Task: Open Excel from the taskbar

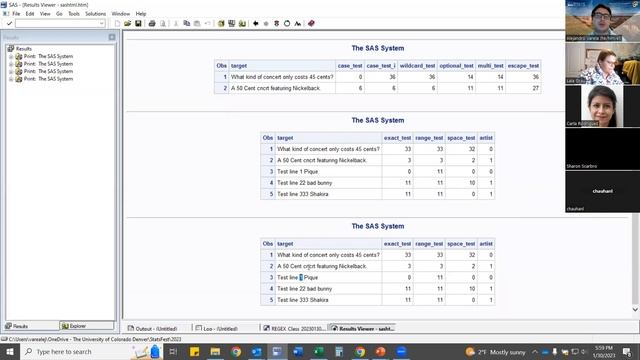Action: tap(319, 351)
